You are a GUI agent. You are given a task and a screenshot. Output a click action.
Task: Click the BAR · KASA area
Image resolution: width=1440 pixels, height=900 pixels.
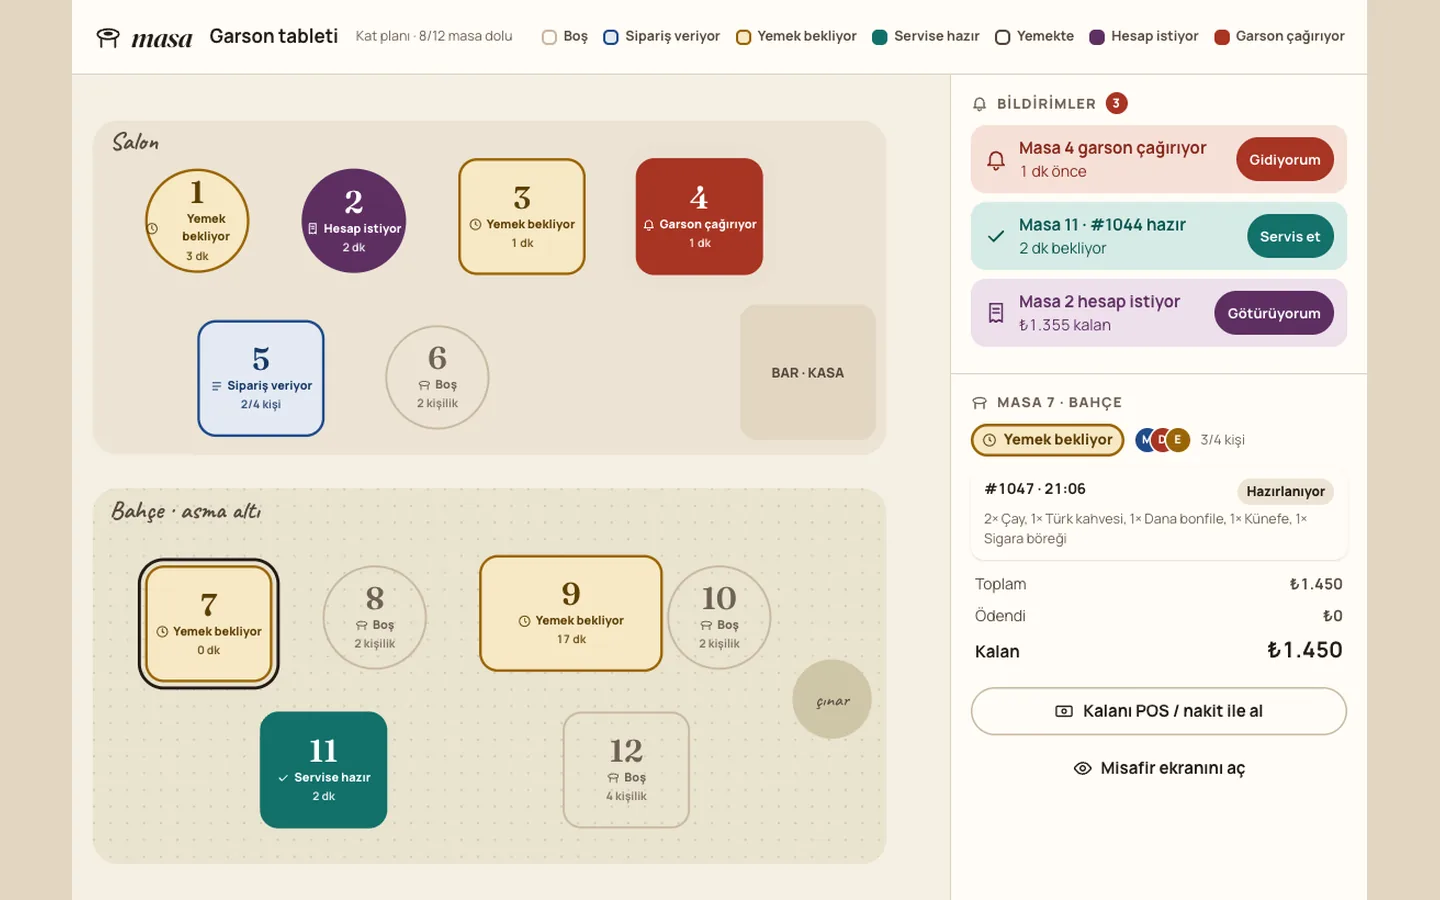click(x=808, y=372)
